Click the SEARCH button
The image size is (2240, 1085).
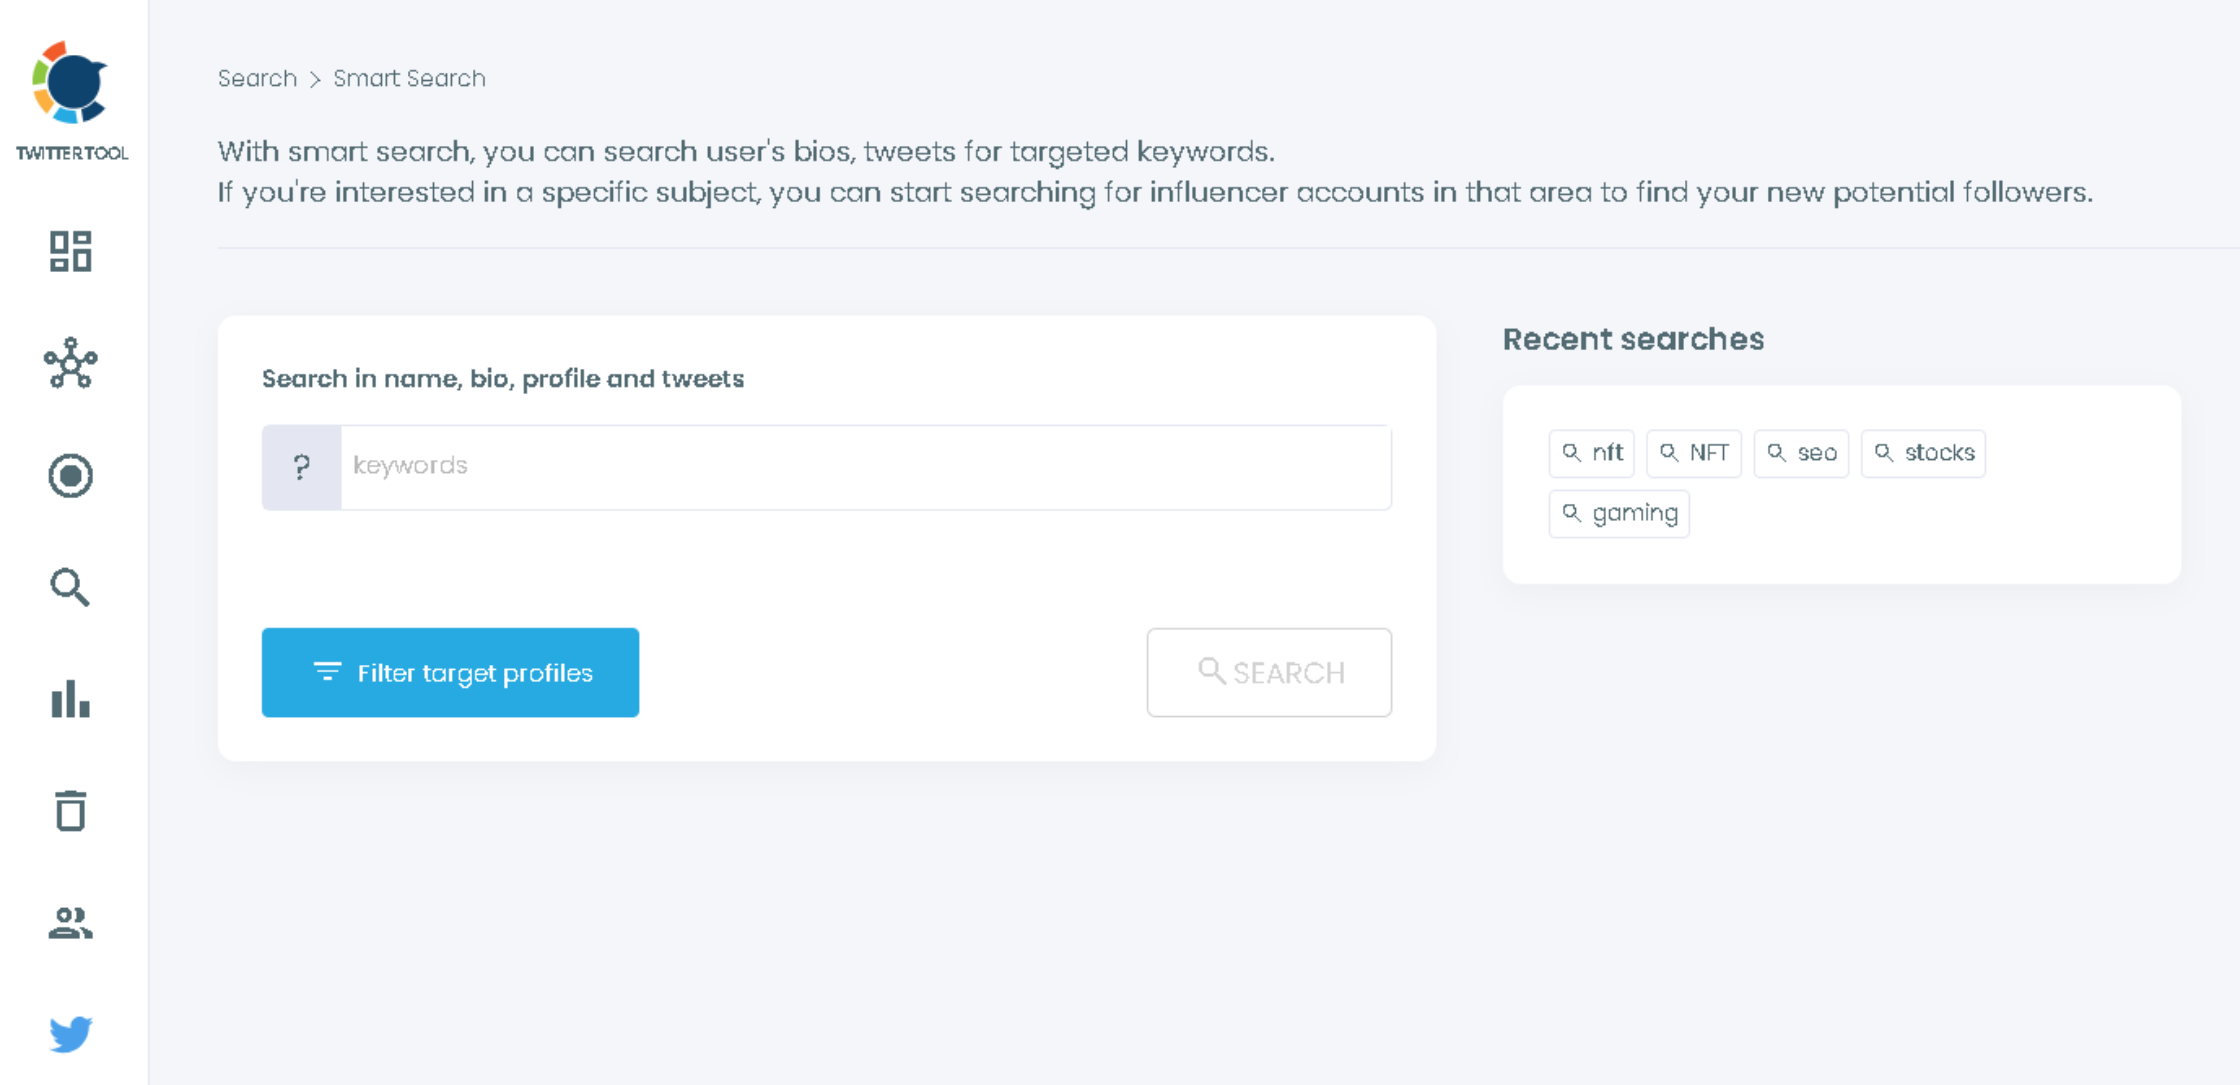[1269, 672]
